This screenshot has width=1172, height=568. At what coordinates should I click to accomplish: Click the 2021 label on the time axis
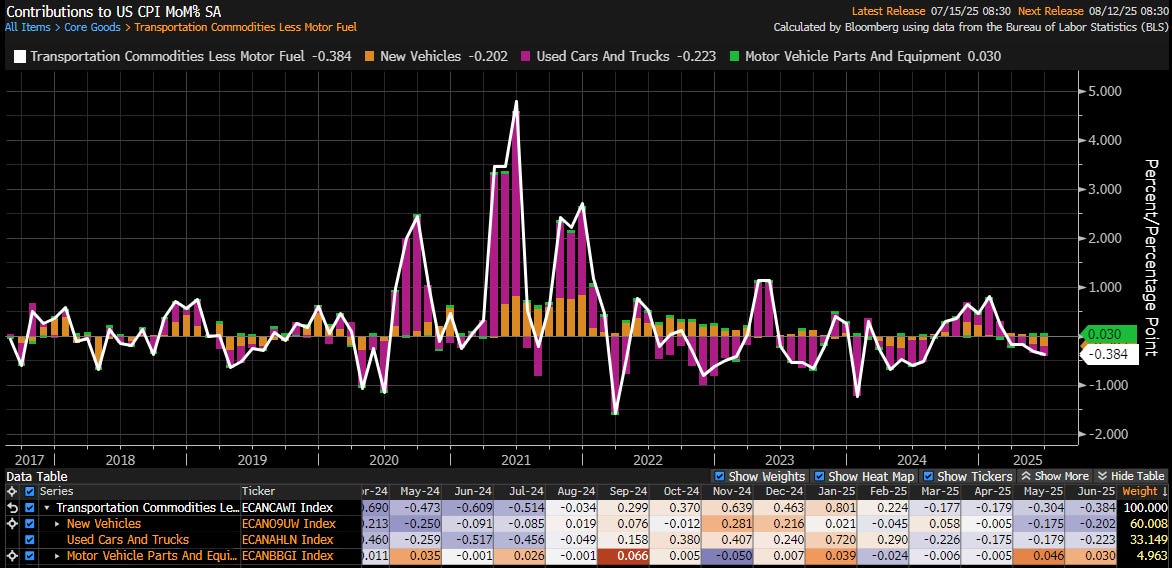click(x=516, y=460)
